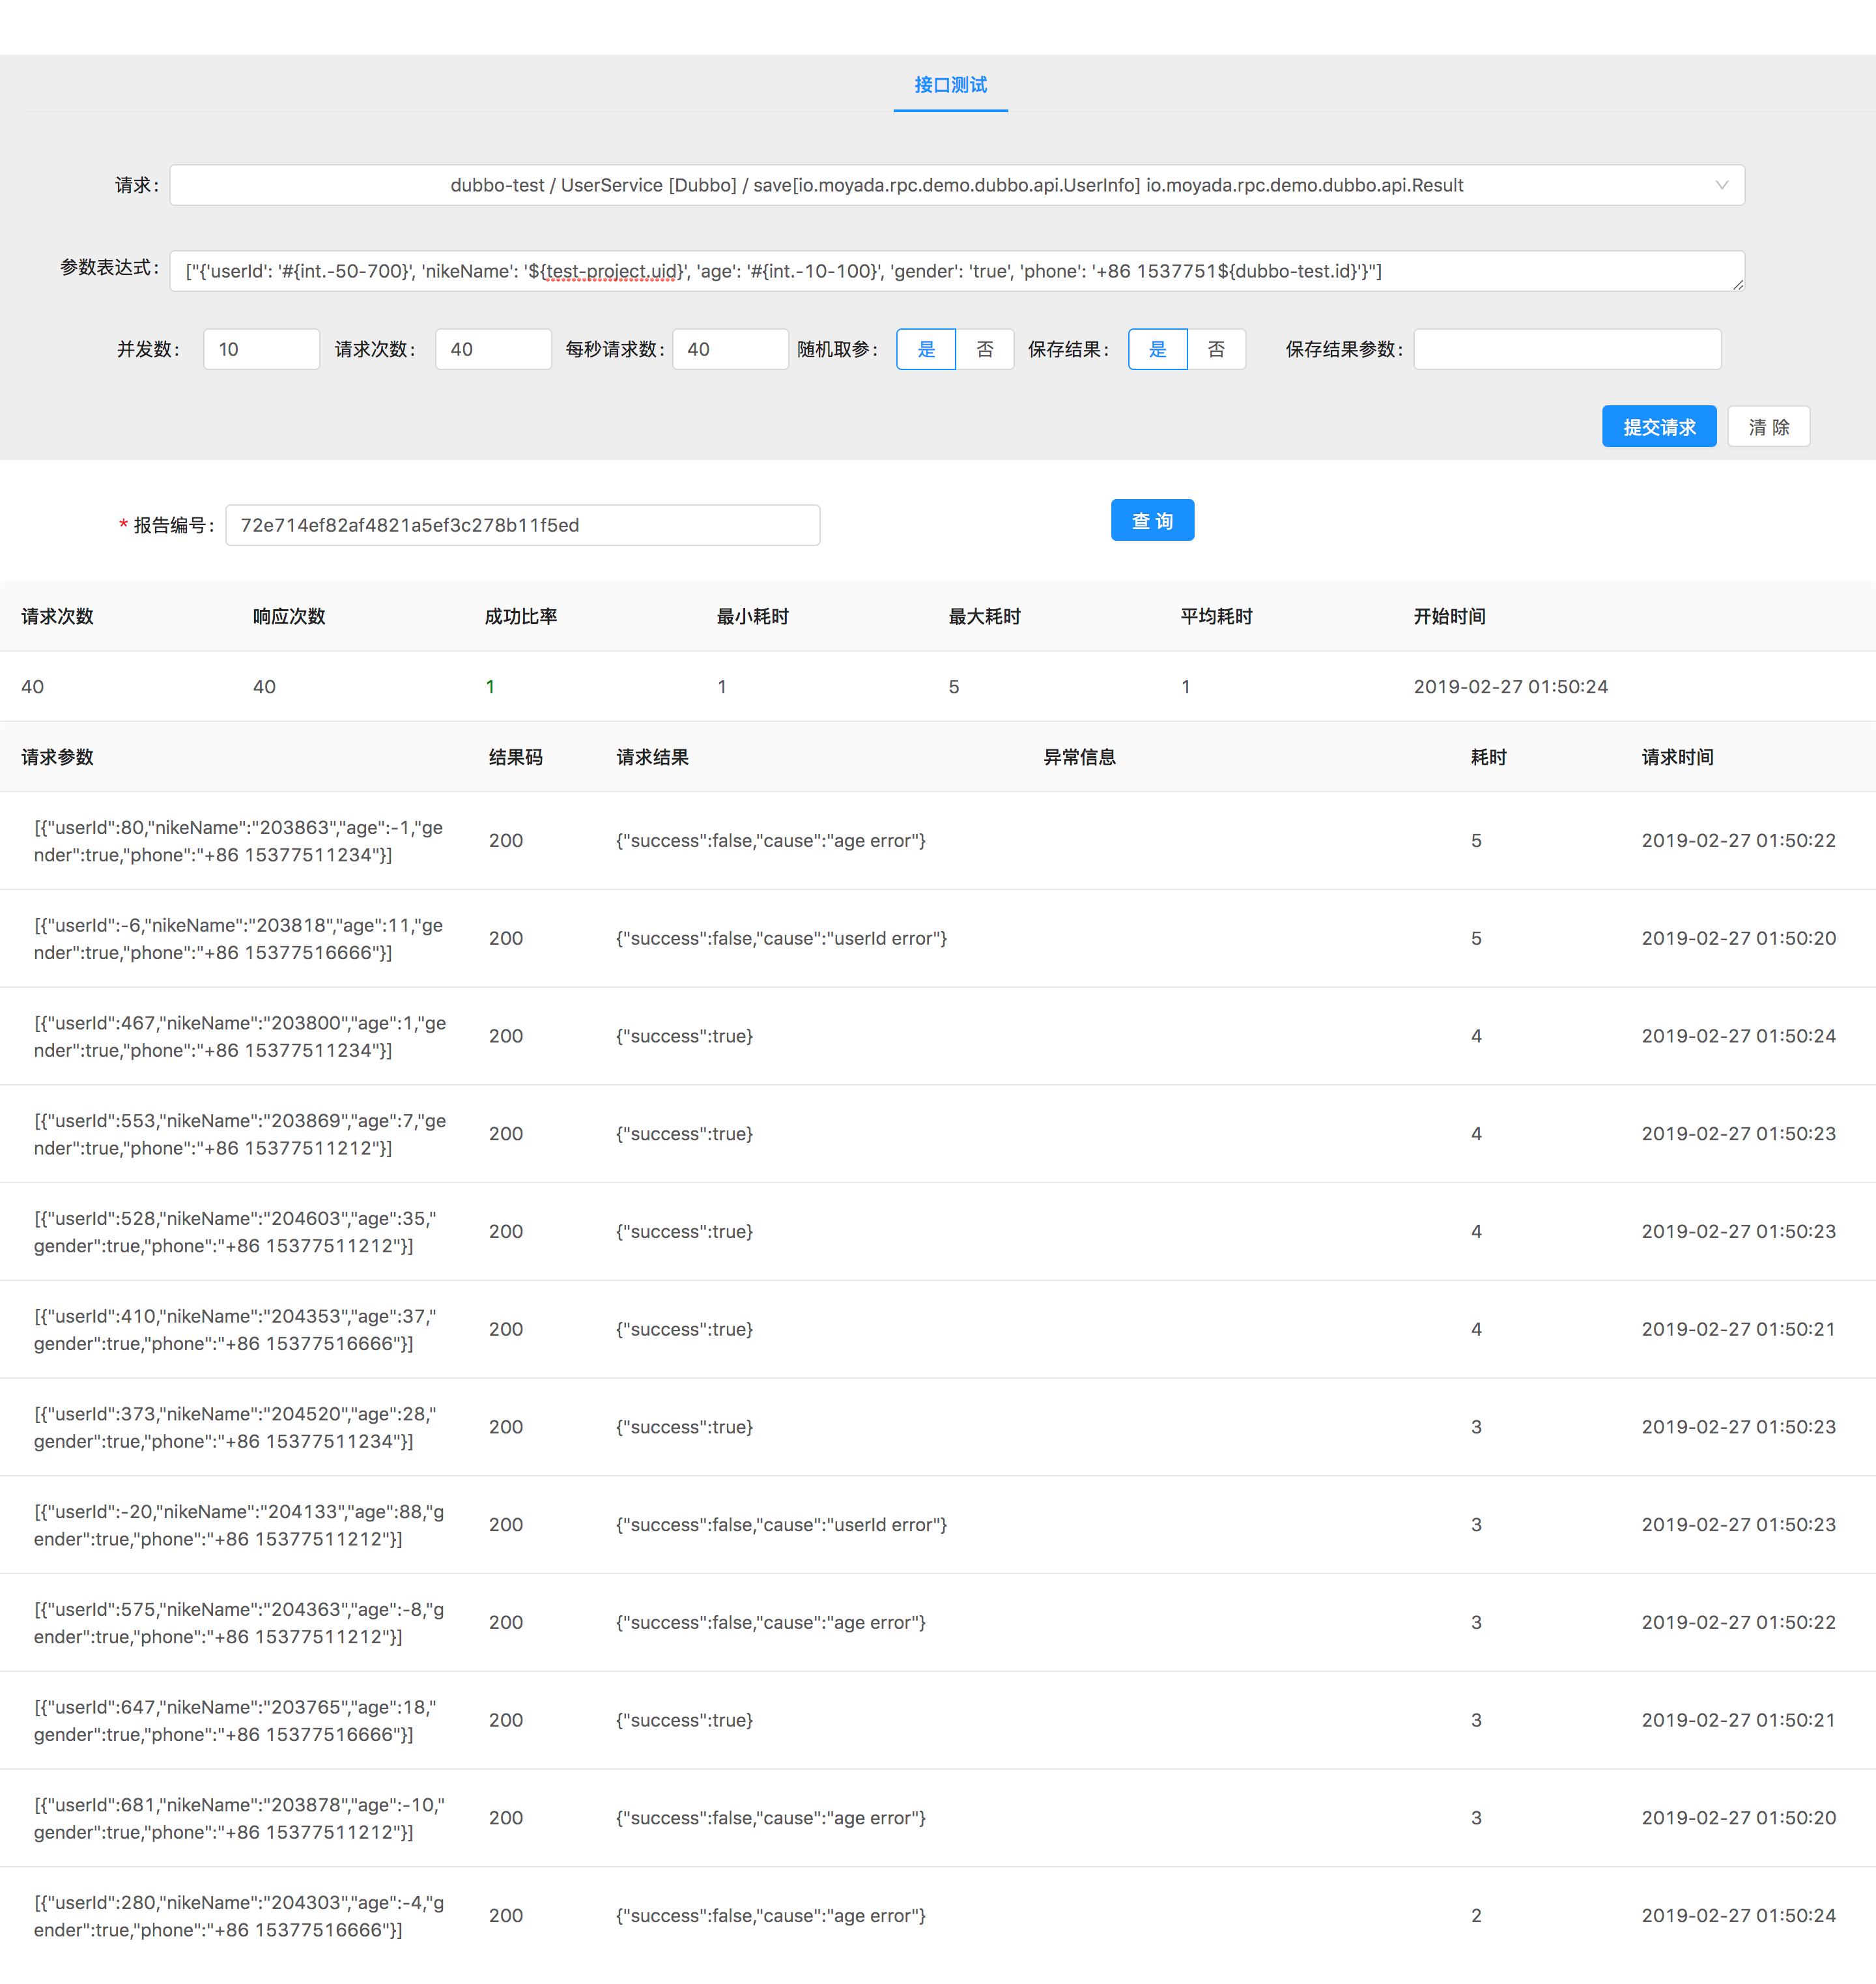Click the 保存结果参数 input field
Viewport: 1876px width, 1984px height.
coord(1566,349)
